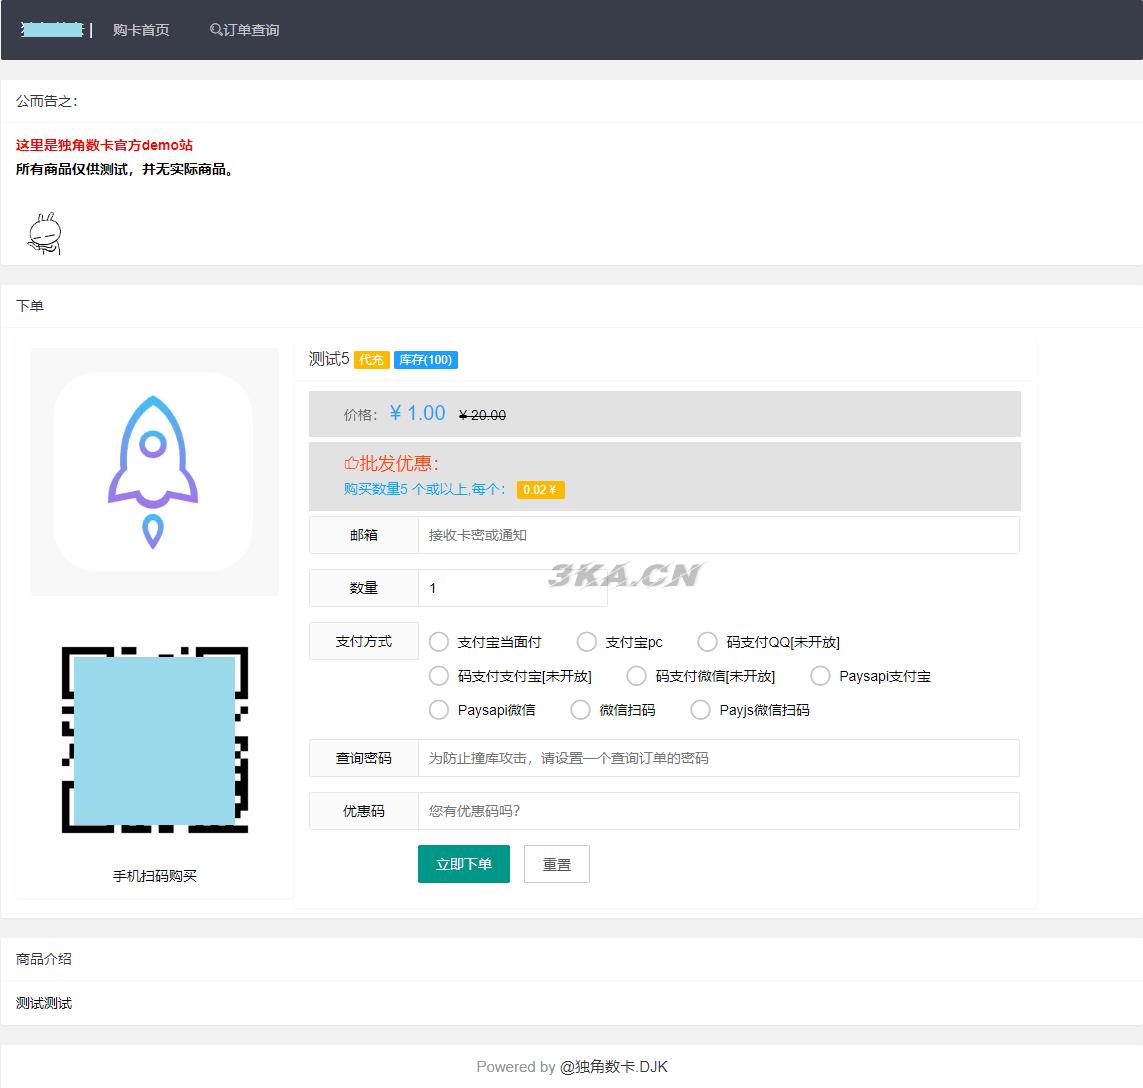Go to 购卡首页 in navigation bar

[x=141, y=30]
